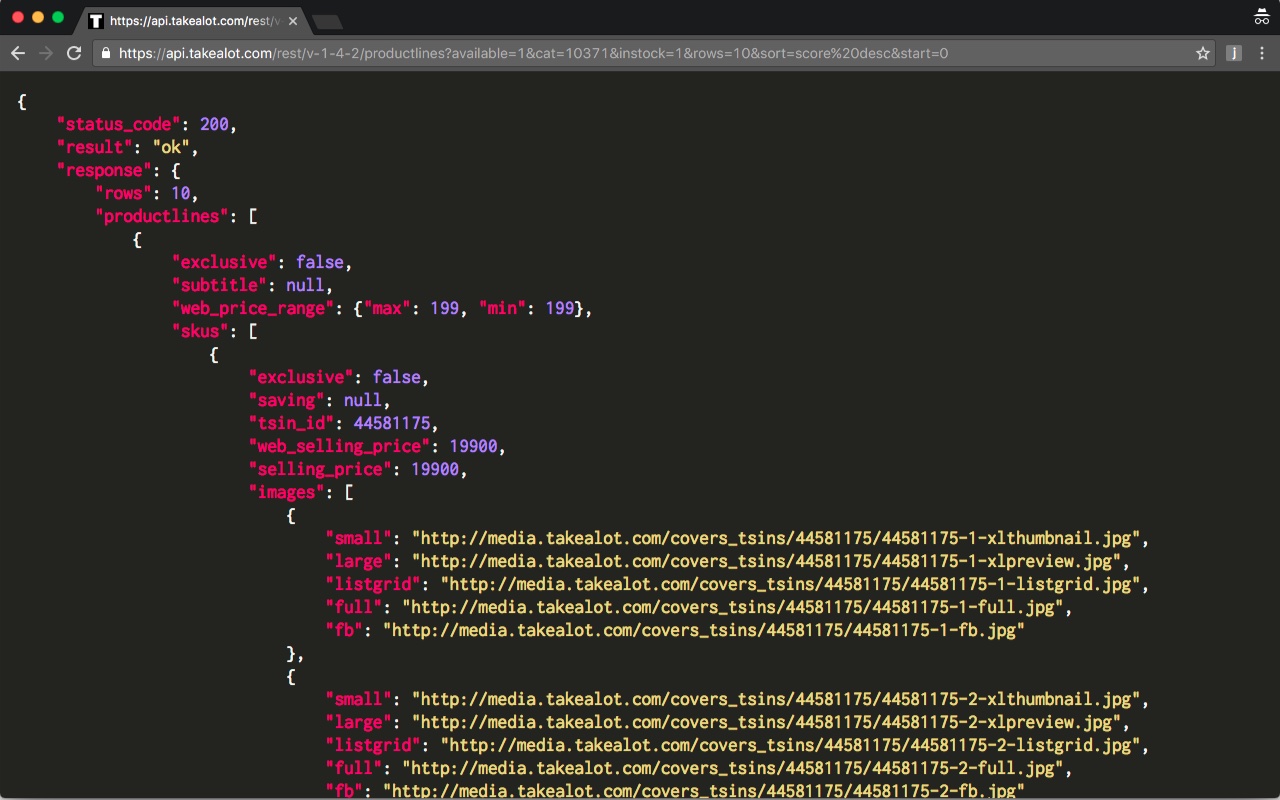Click the "selling_price" key
The height and width of the screenshot is (800, 1280).
pyautogui.click(x=321, y=469)
